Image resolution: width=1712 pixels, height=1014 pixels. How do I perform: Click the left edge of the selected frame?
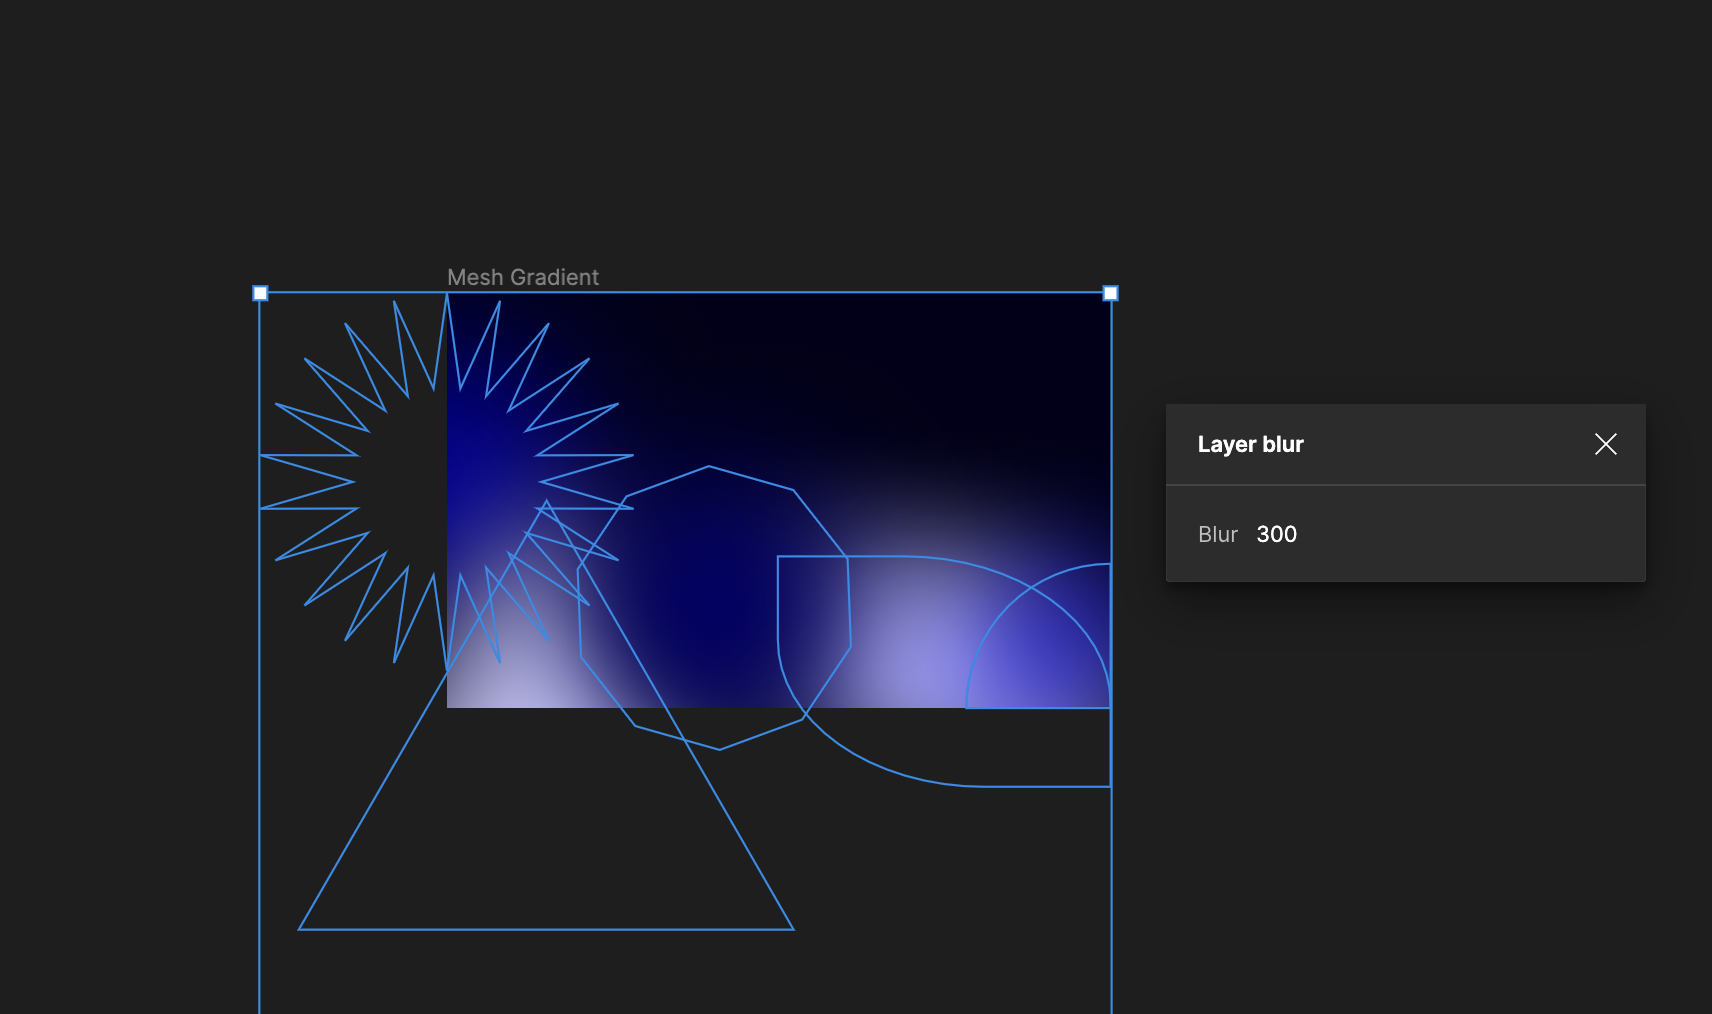[x=260, y=800]
